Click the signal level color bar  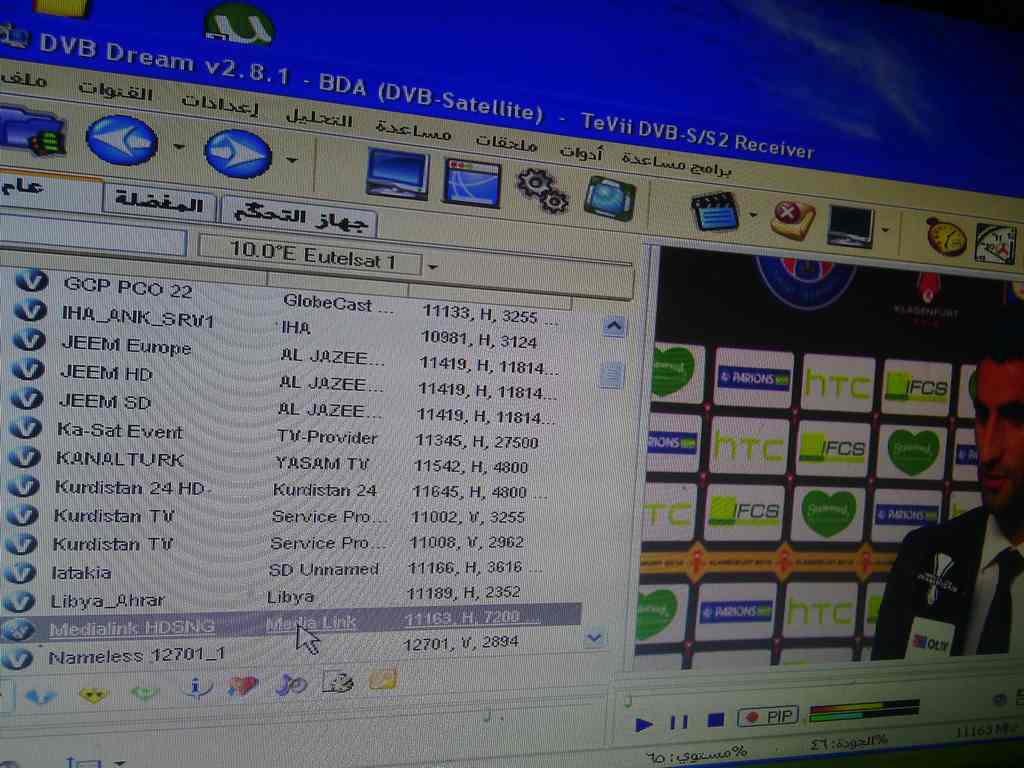864,711
